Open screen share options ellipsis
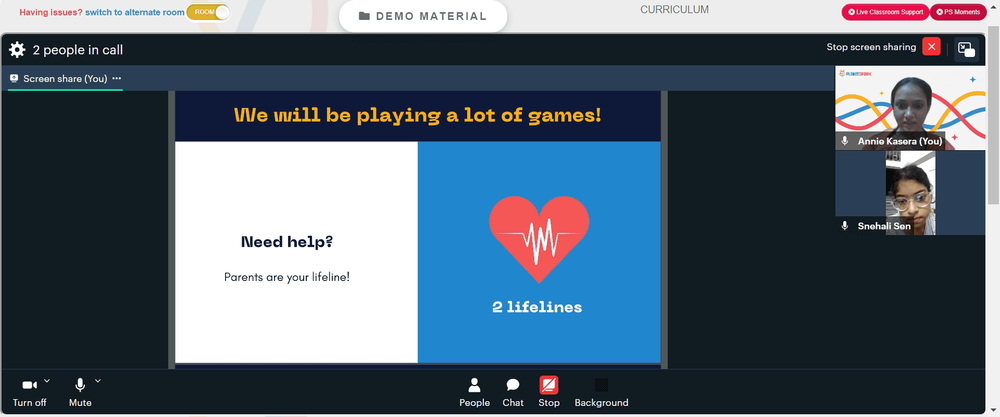1000x417 pixels. coord(117,78)
